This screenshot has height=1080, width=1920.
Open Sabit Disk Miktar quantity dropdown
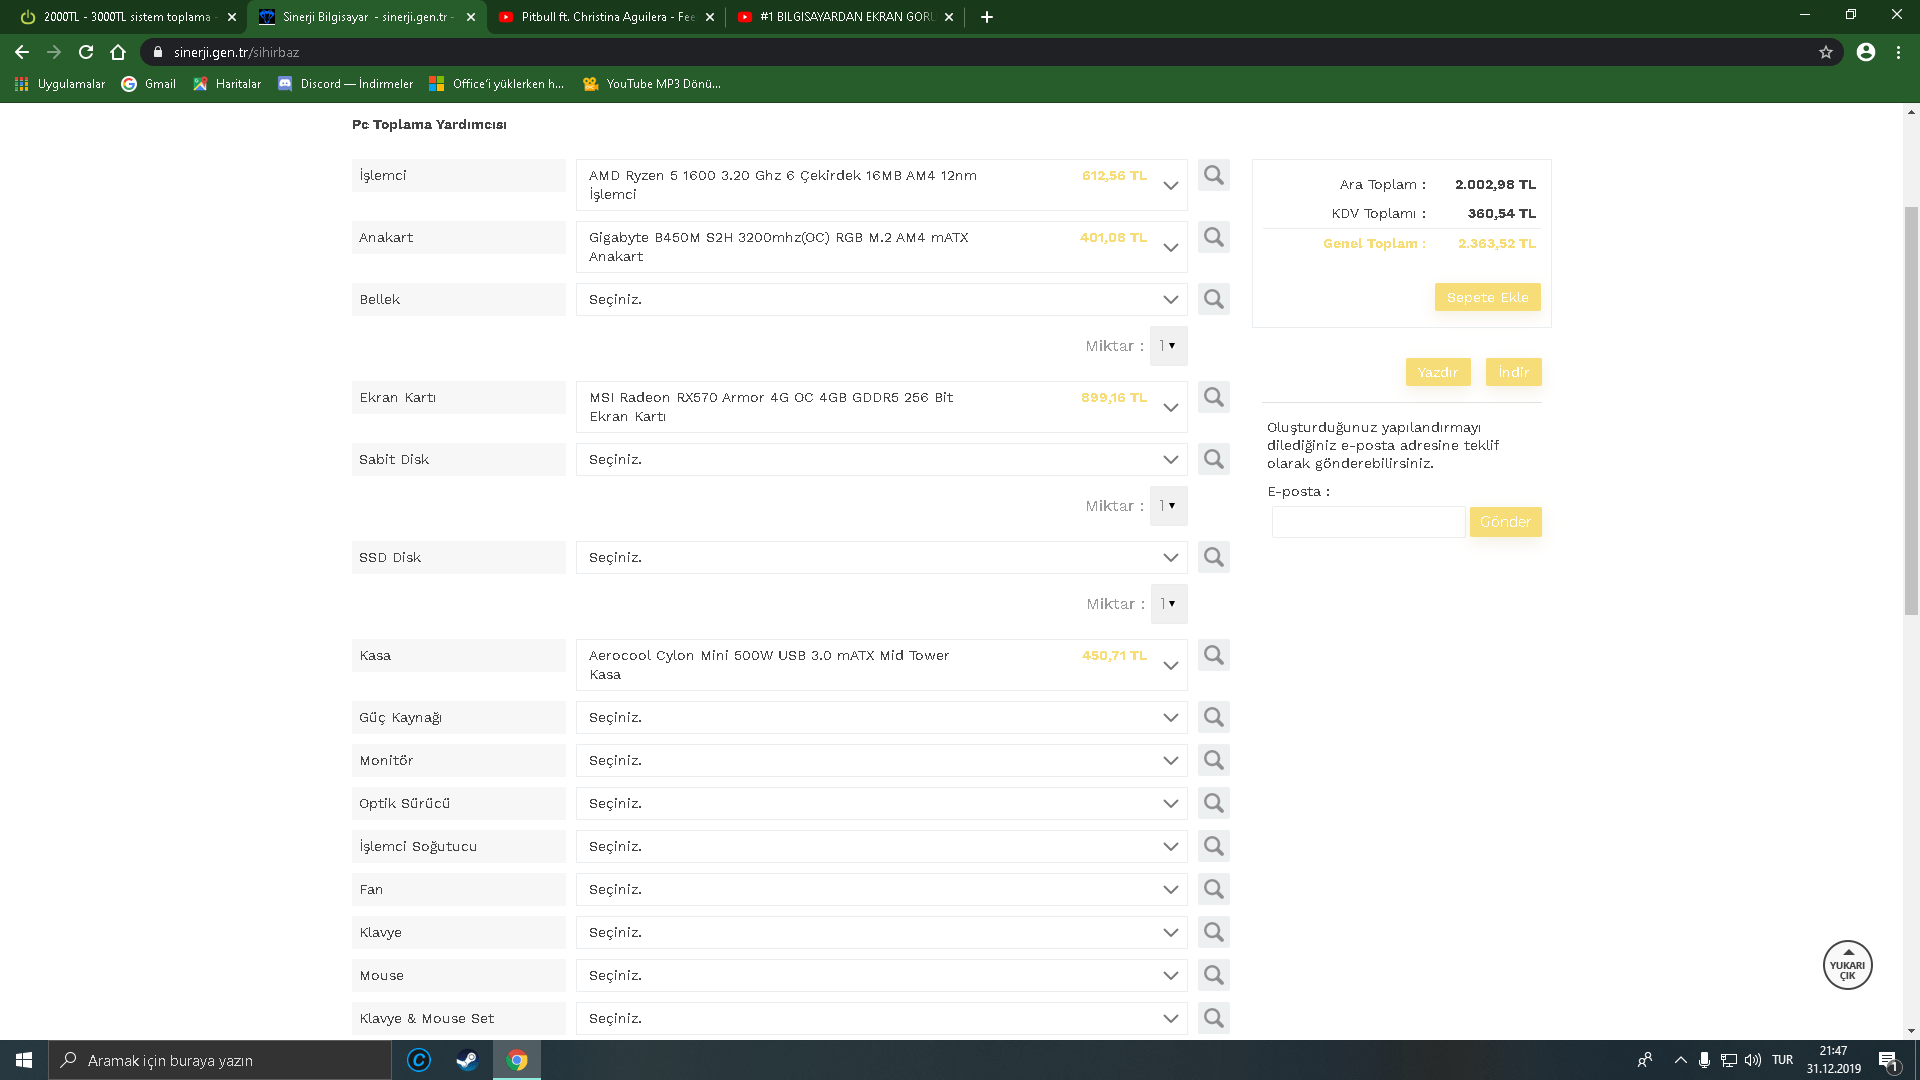click(1167, 506)
